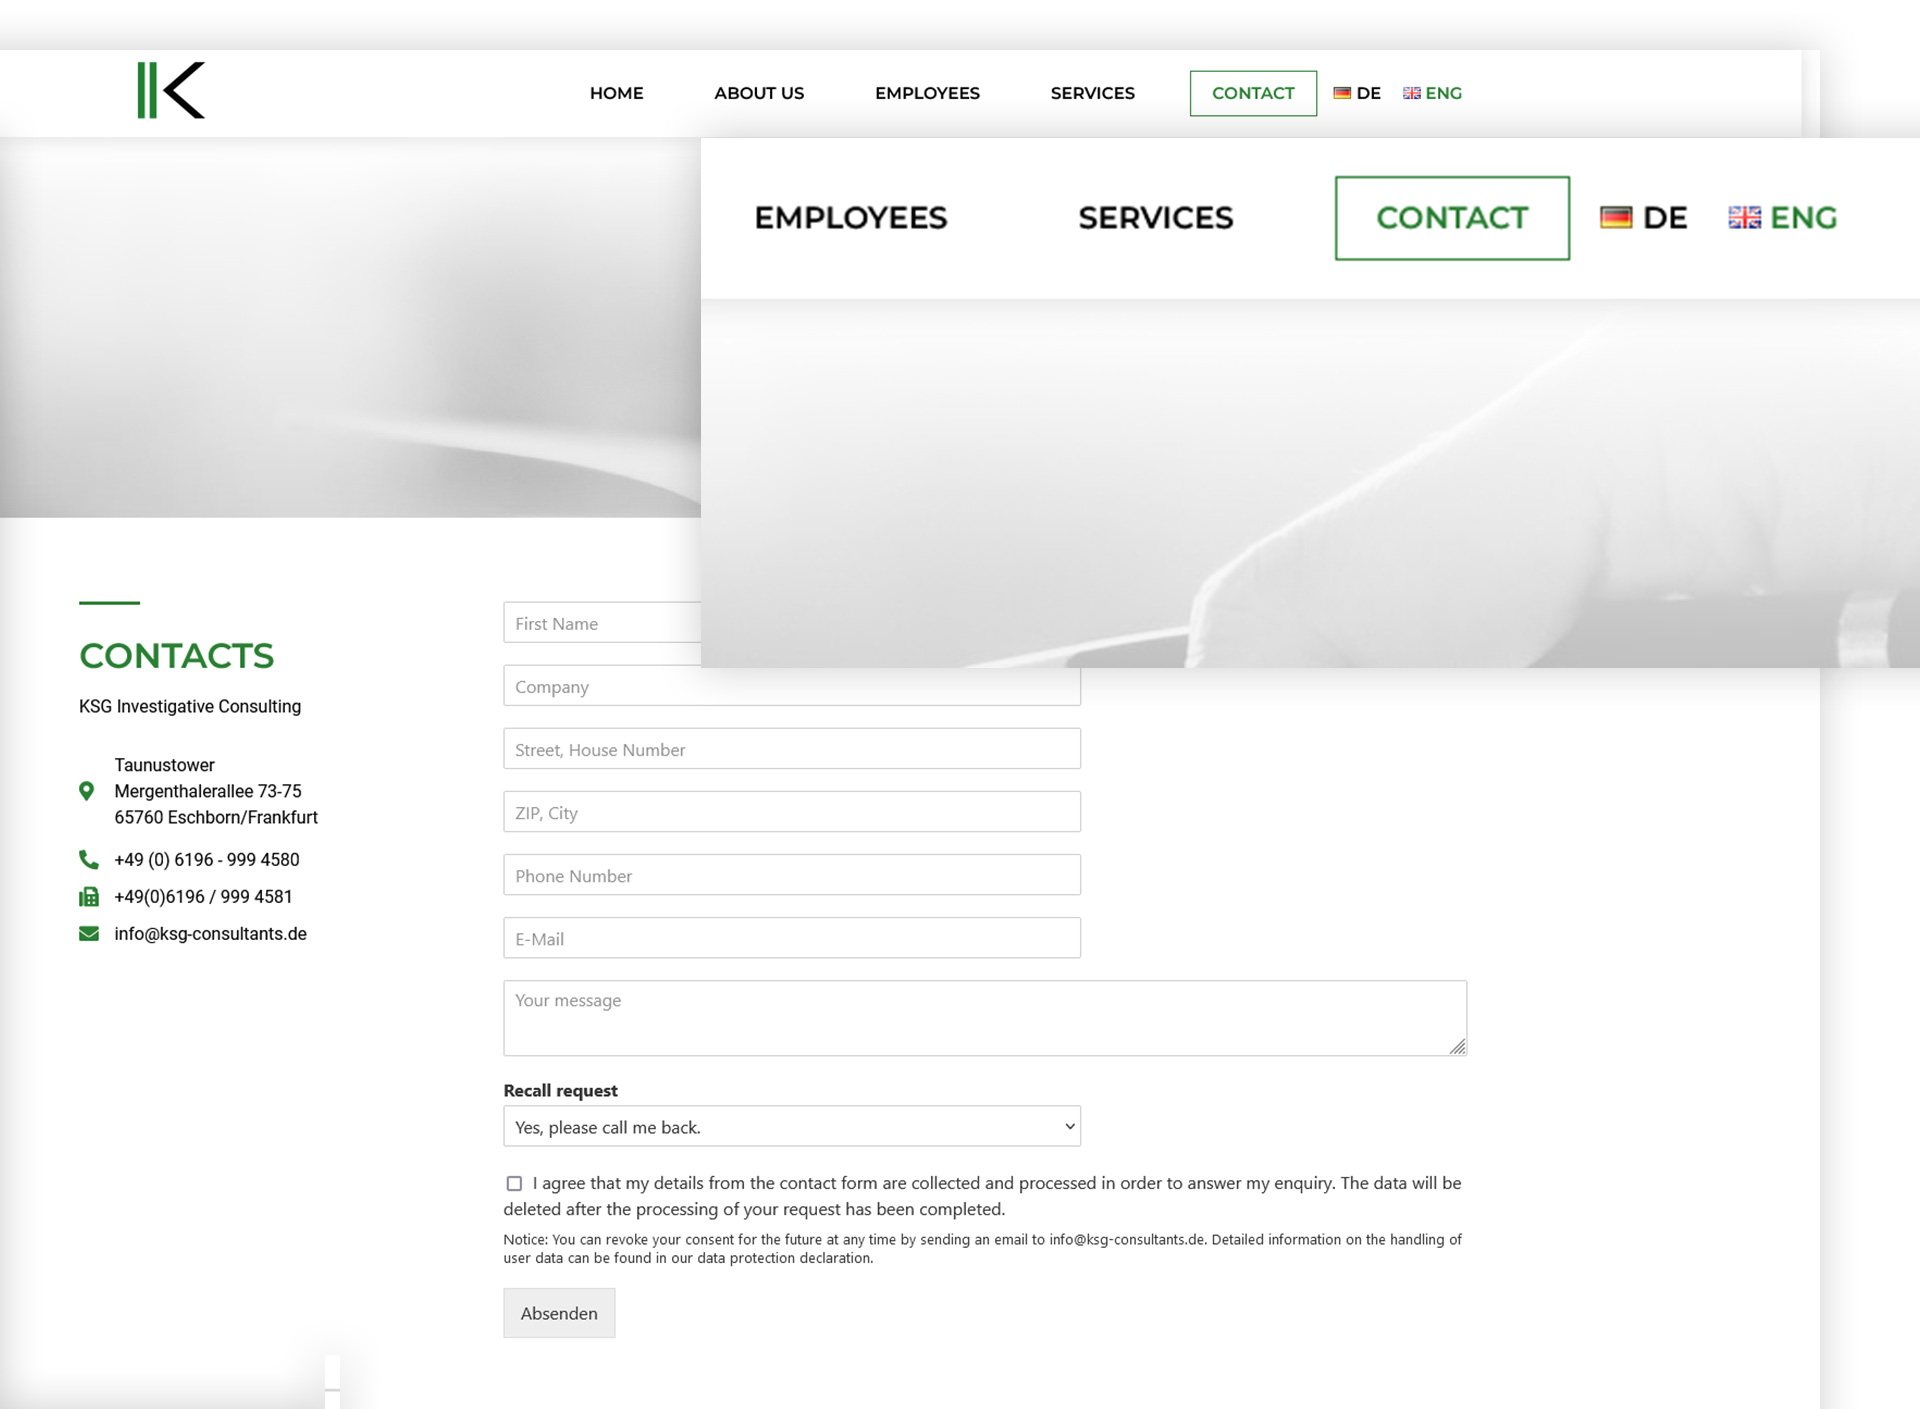Screen dimensions: 1920x1409
Task: Click the Recall request label
Action: pyautogui.click(x=560, y=1090)
